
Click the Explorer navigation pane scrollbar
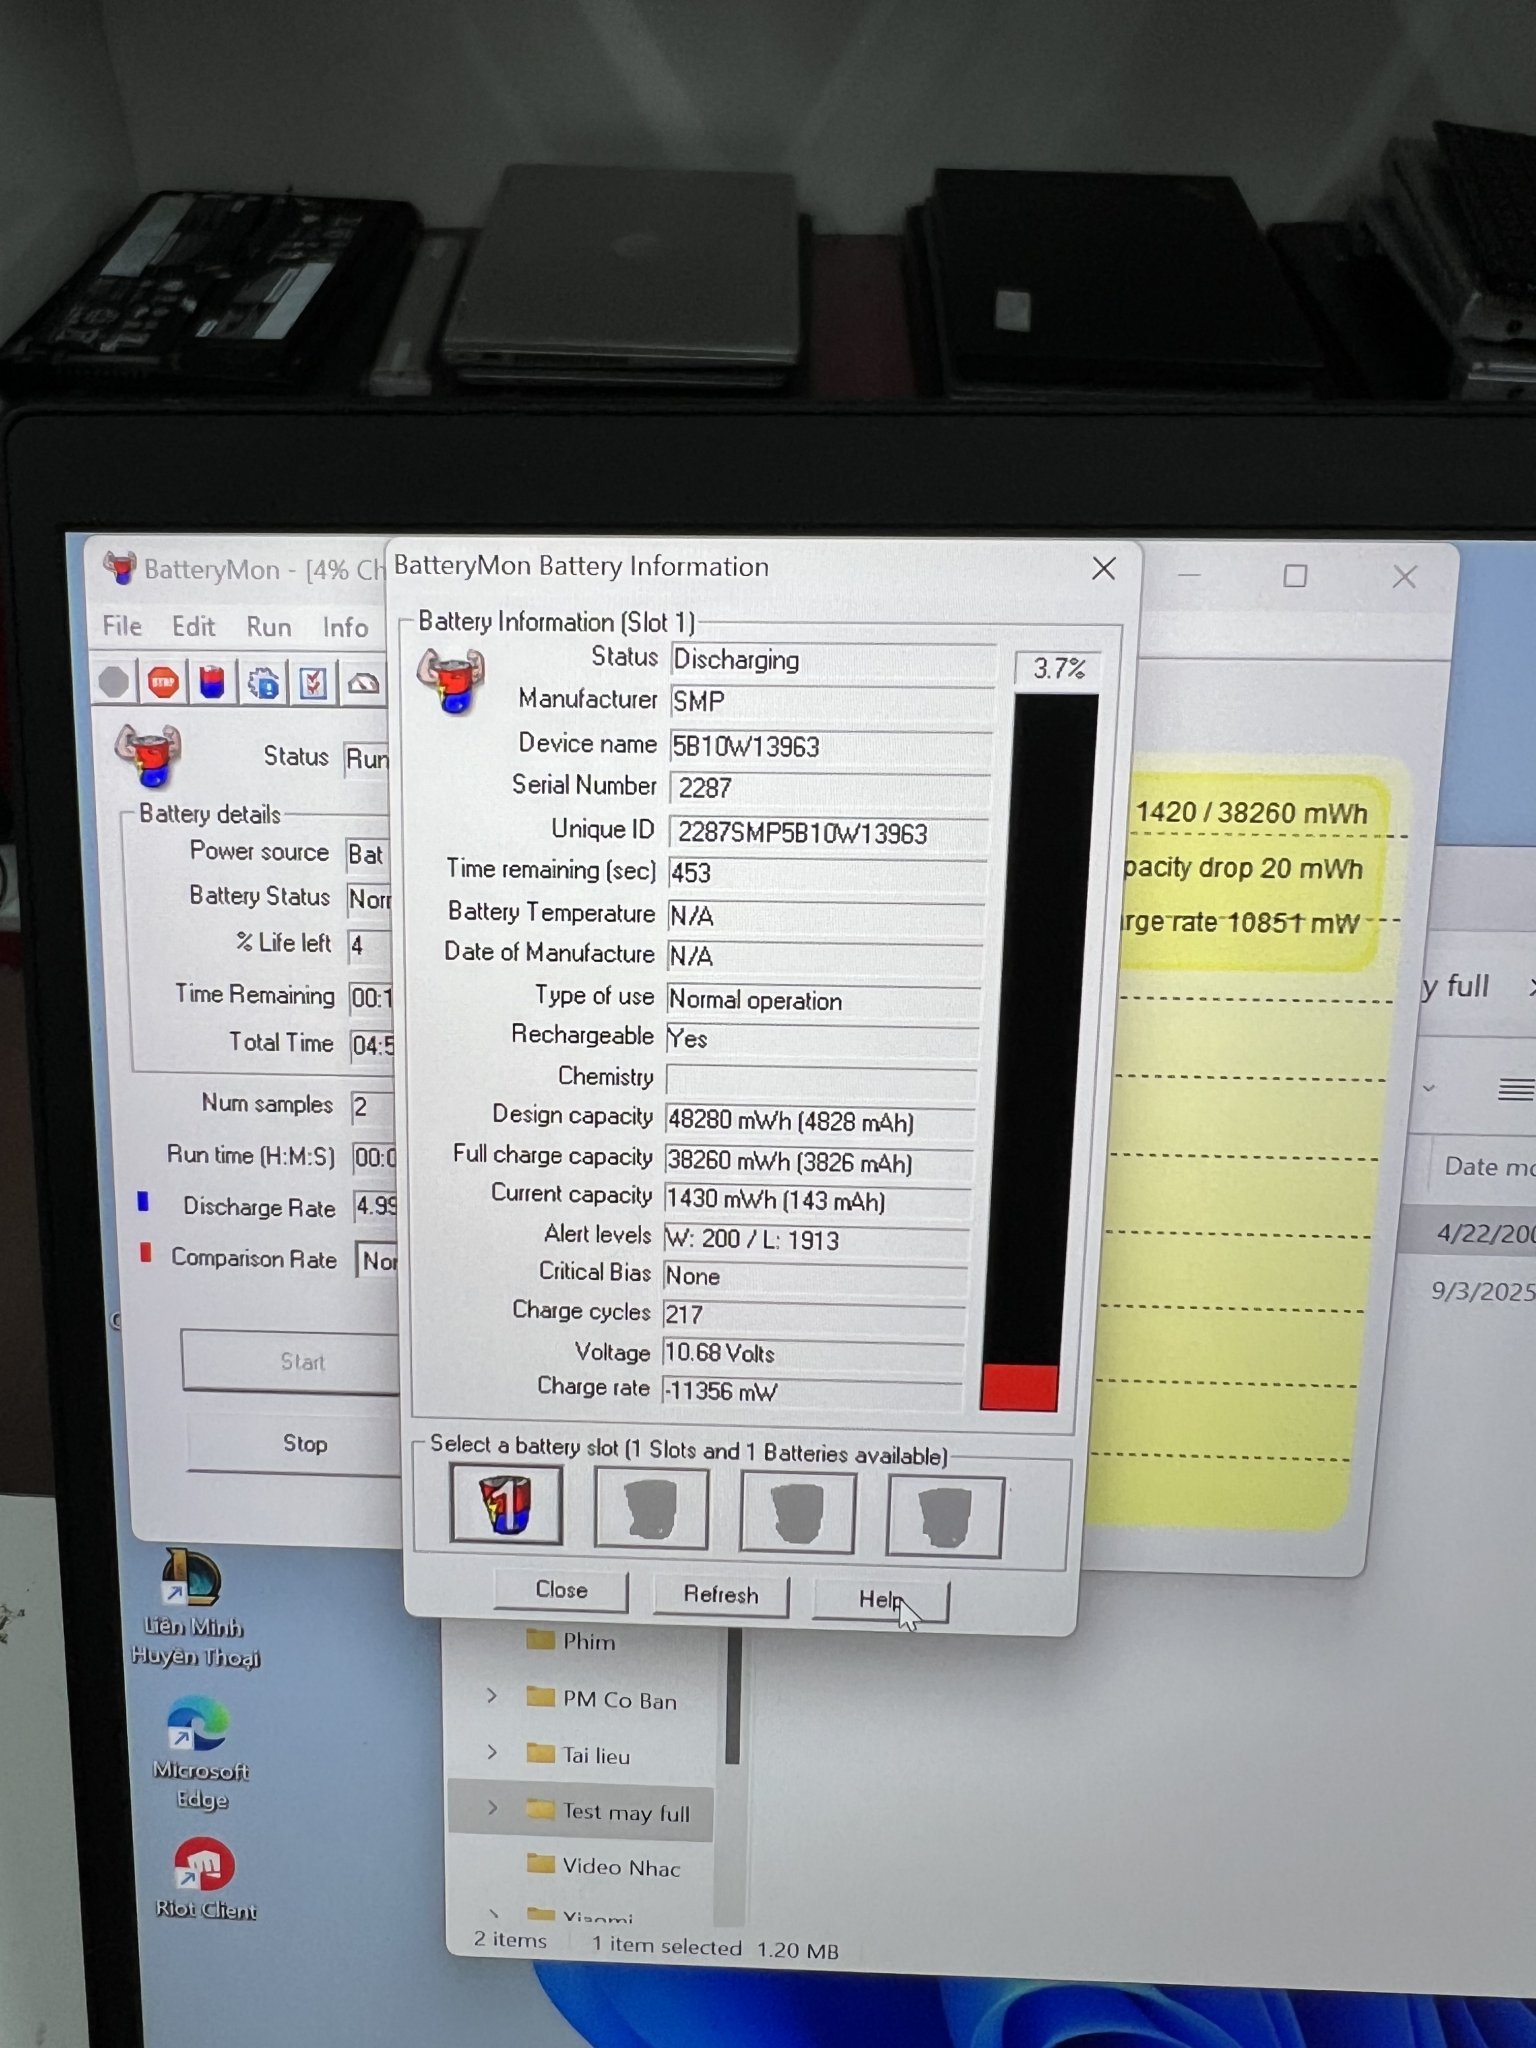[733, 1696]
